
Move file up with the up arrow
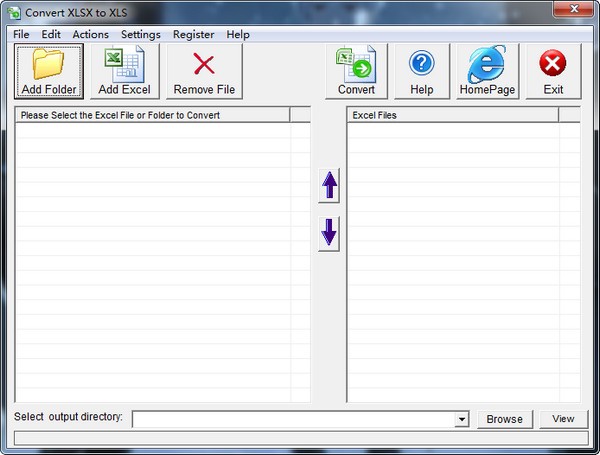329,185
